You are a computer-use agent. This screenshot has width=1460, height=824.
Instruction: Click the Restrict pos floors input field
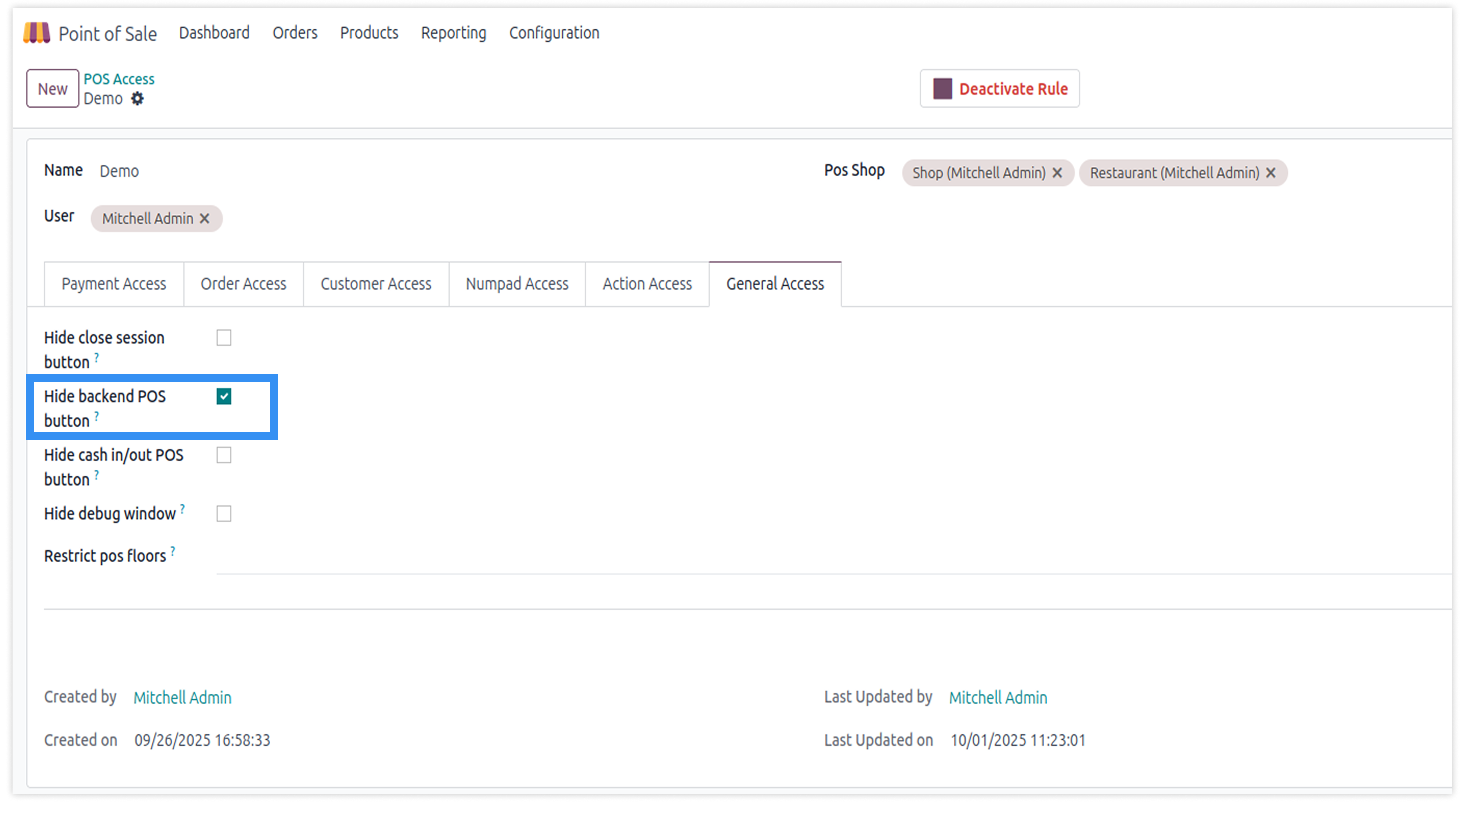pos(830,559)
